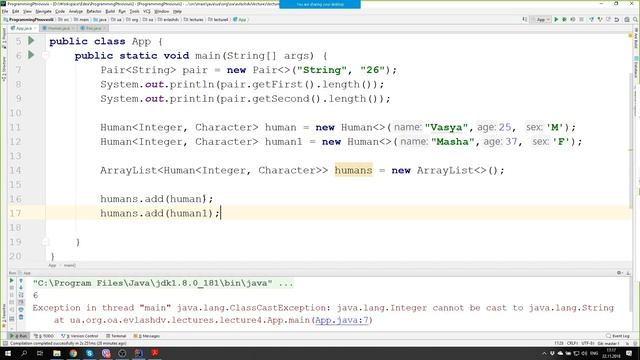
Task: Click the console output line "6"
Action: click(36, 295)
